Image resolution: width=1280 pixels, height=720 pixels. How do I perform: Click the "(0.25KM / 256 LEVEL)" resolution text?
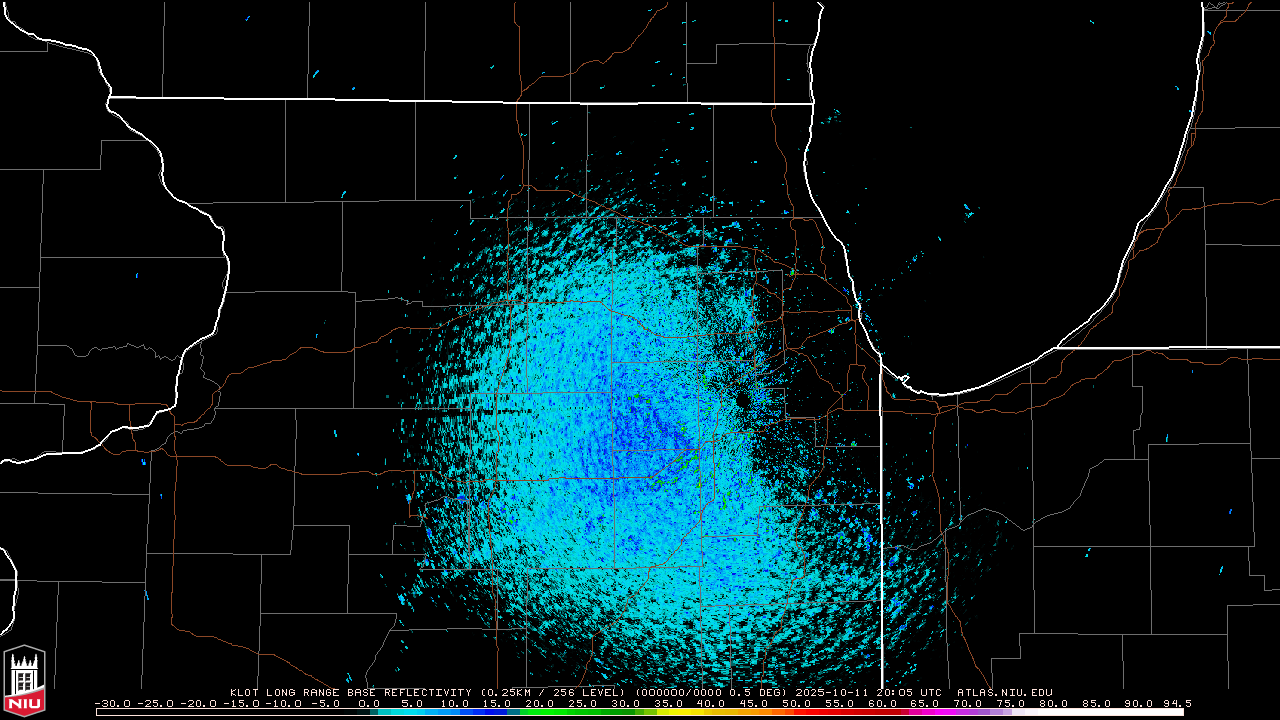551,692
